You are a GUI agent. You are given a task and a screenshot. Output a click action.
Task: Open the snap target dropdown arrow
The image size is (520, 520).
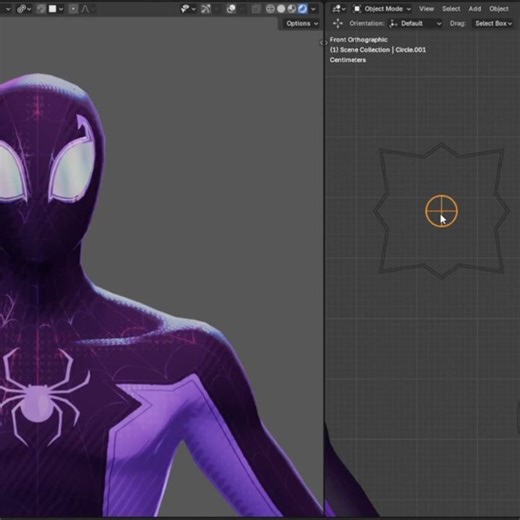(x=61, y=9)
